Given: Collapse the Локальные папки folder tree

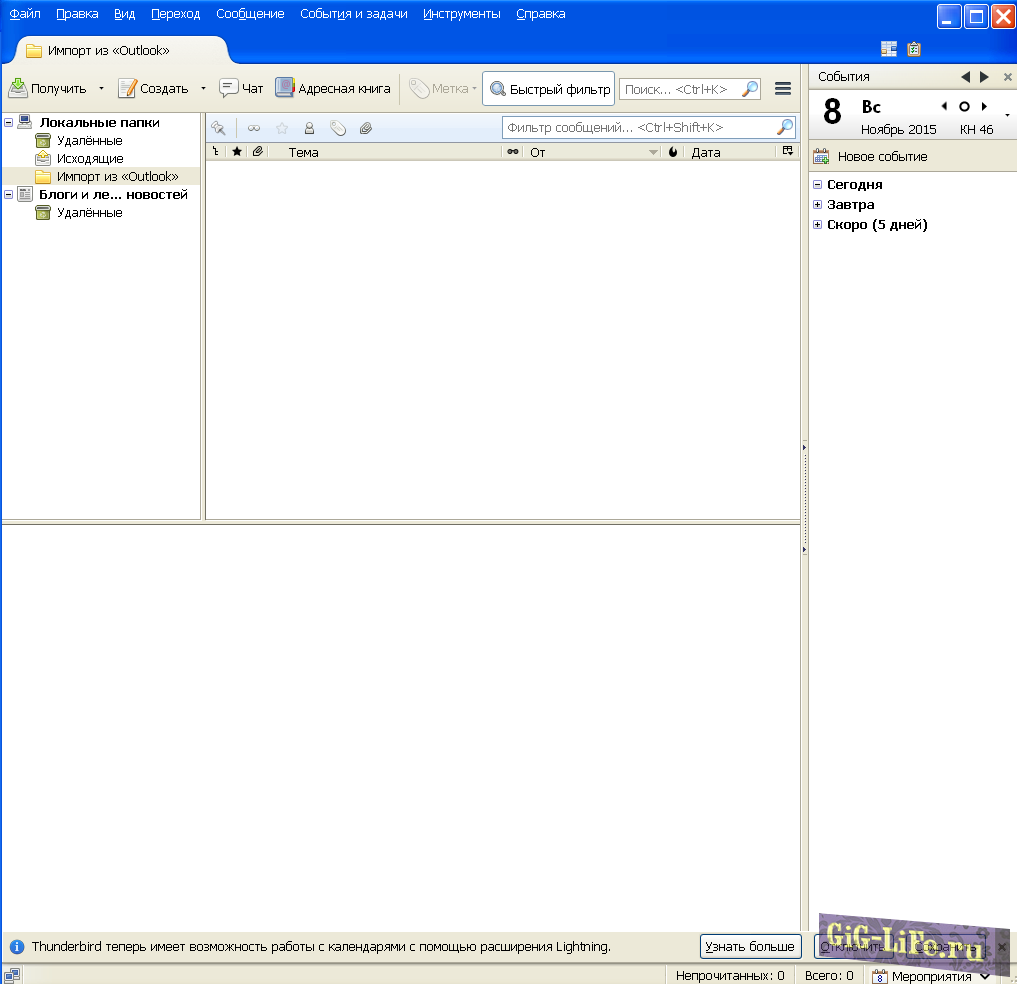Looking at the screenshot, I should 9,122.
